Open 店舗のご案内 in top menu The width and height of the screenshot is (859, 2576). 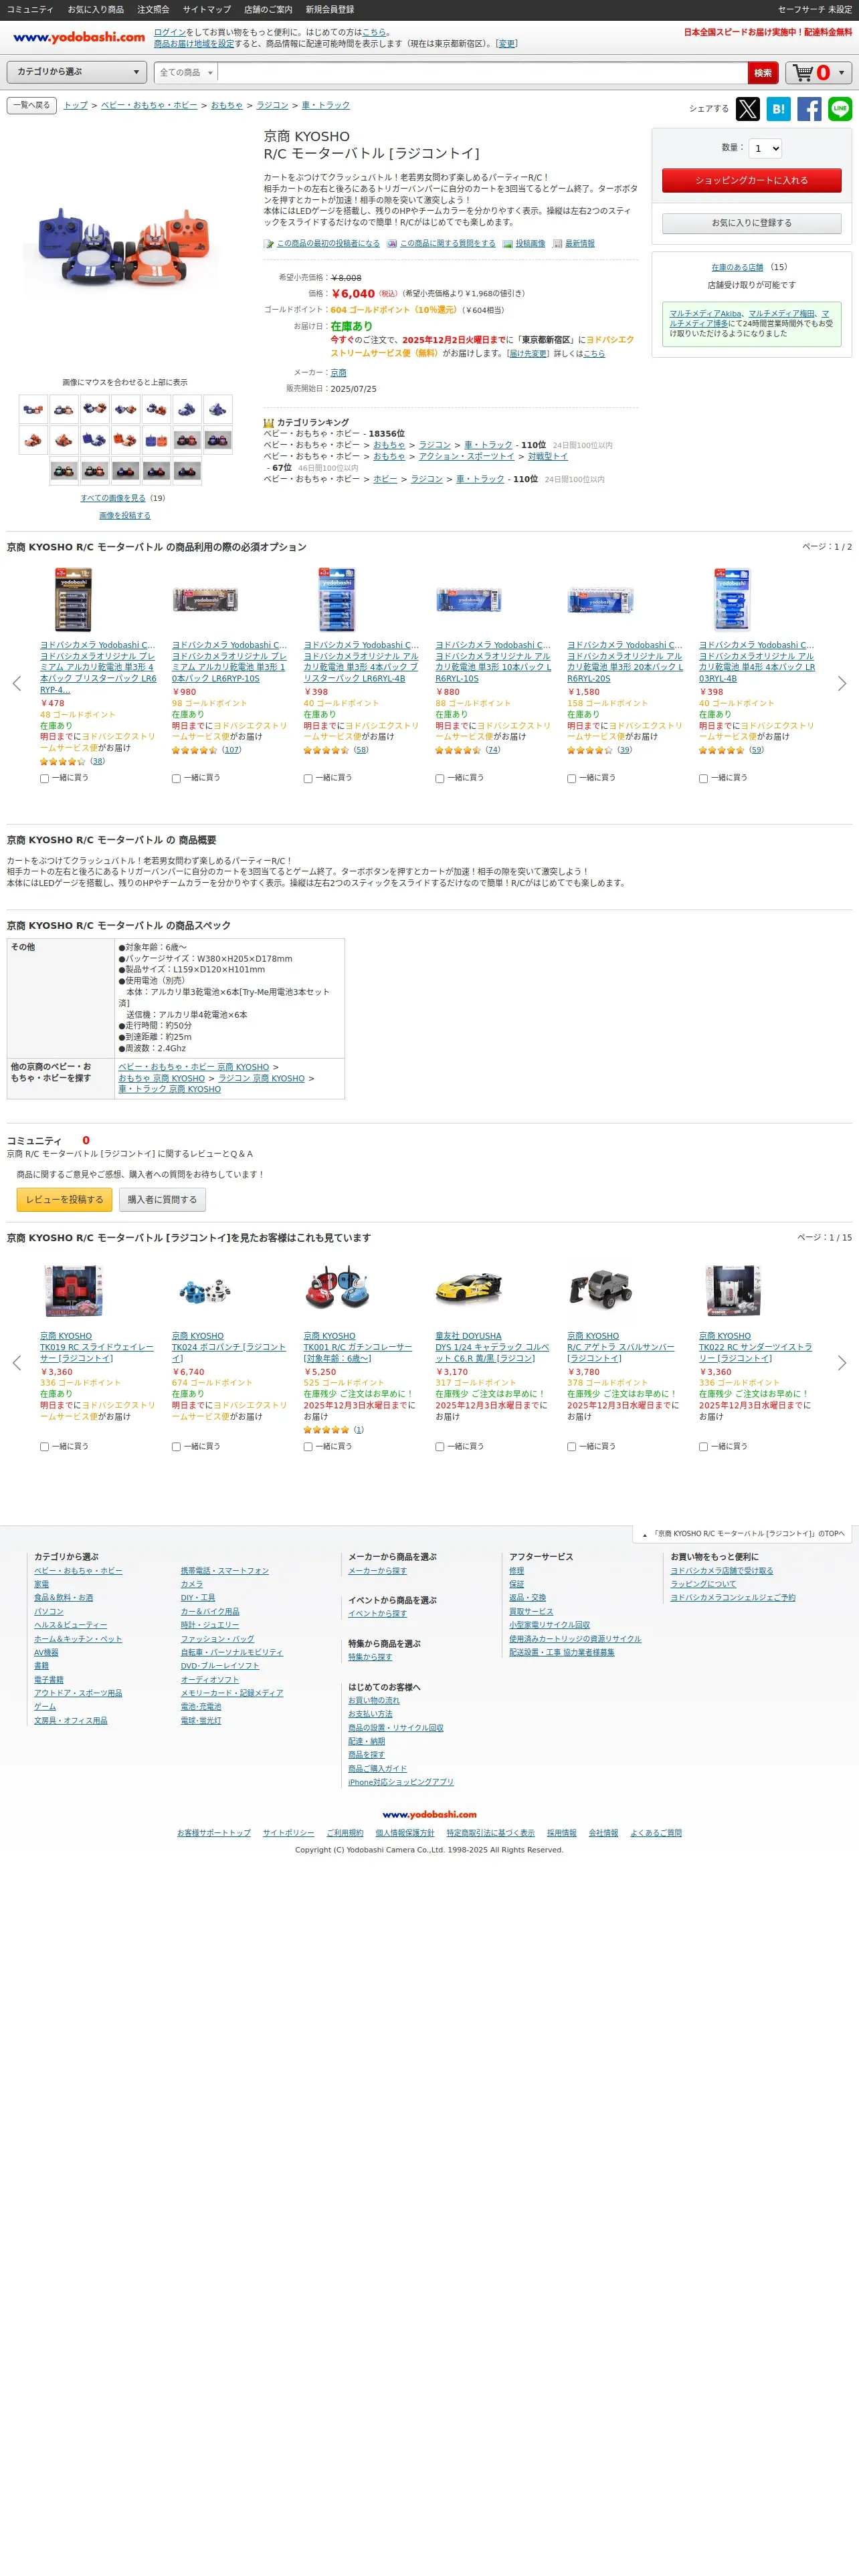click(x=268, y=9)
